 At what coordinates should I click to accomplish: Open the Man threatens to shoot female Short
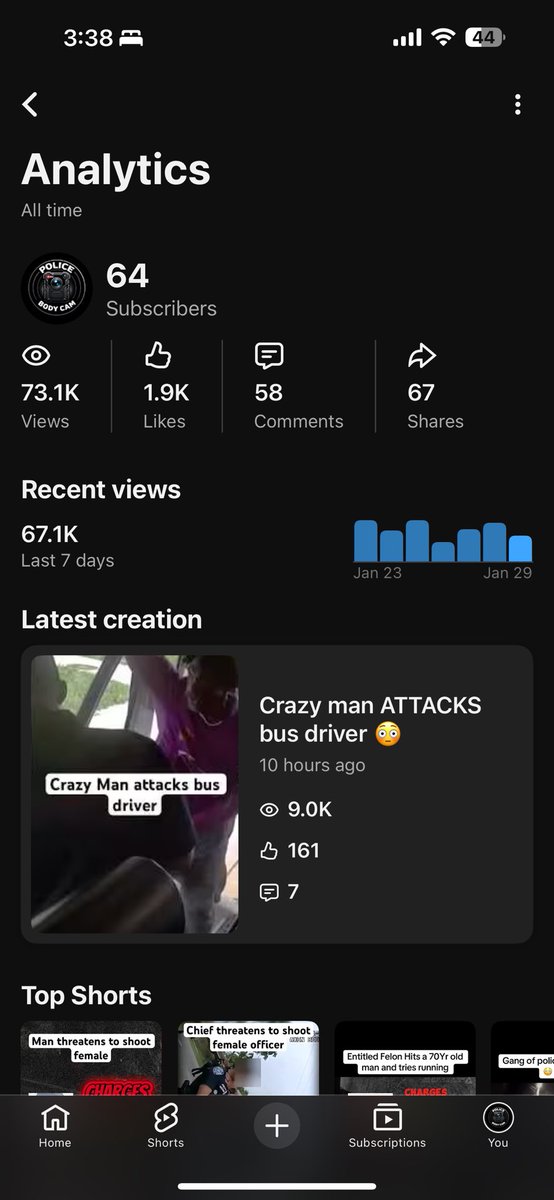tap(91, 1057)
